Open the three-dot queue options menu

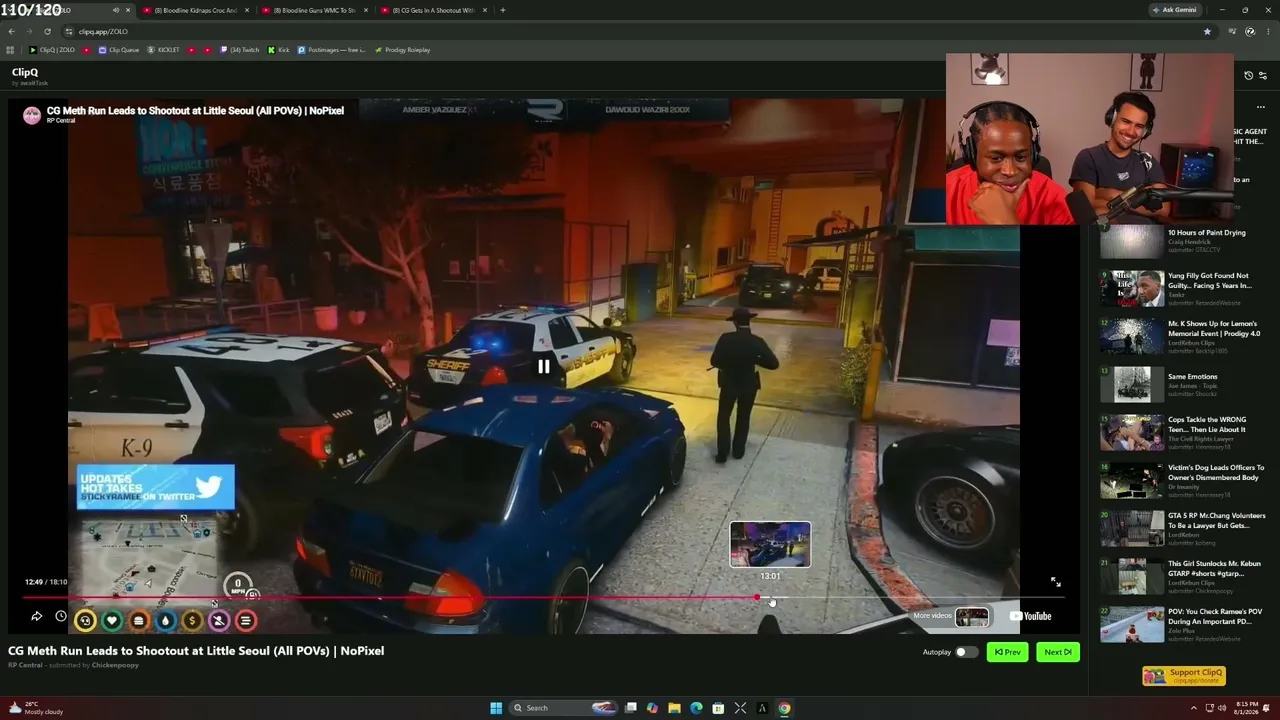pyautogui.click(x=1260, y=107)
